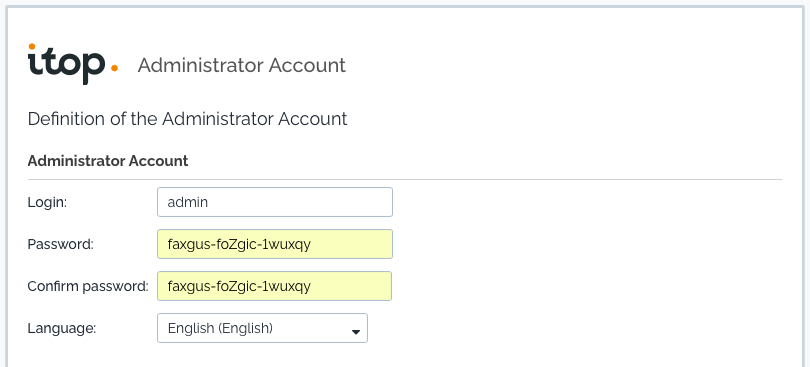This screenshot has height=367, width=810.
Task: Click the bold 'Administrator Account' section legend
Action: pyautogui.click(x=108, y=161)
